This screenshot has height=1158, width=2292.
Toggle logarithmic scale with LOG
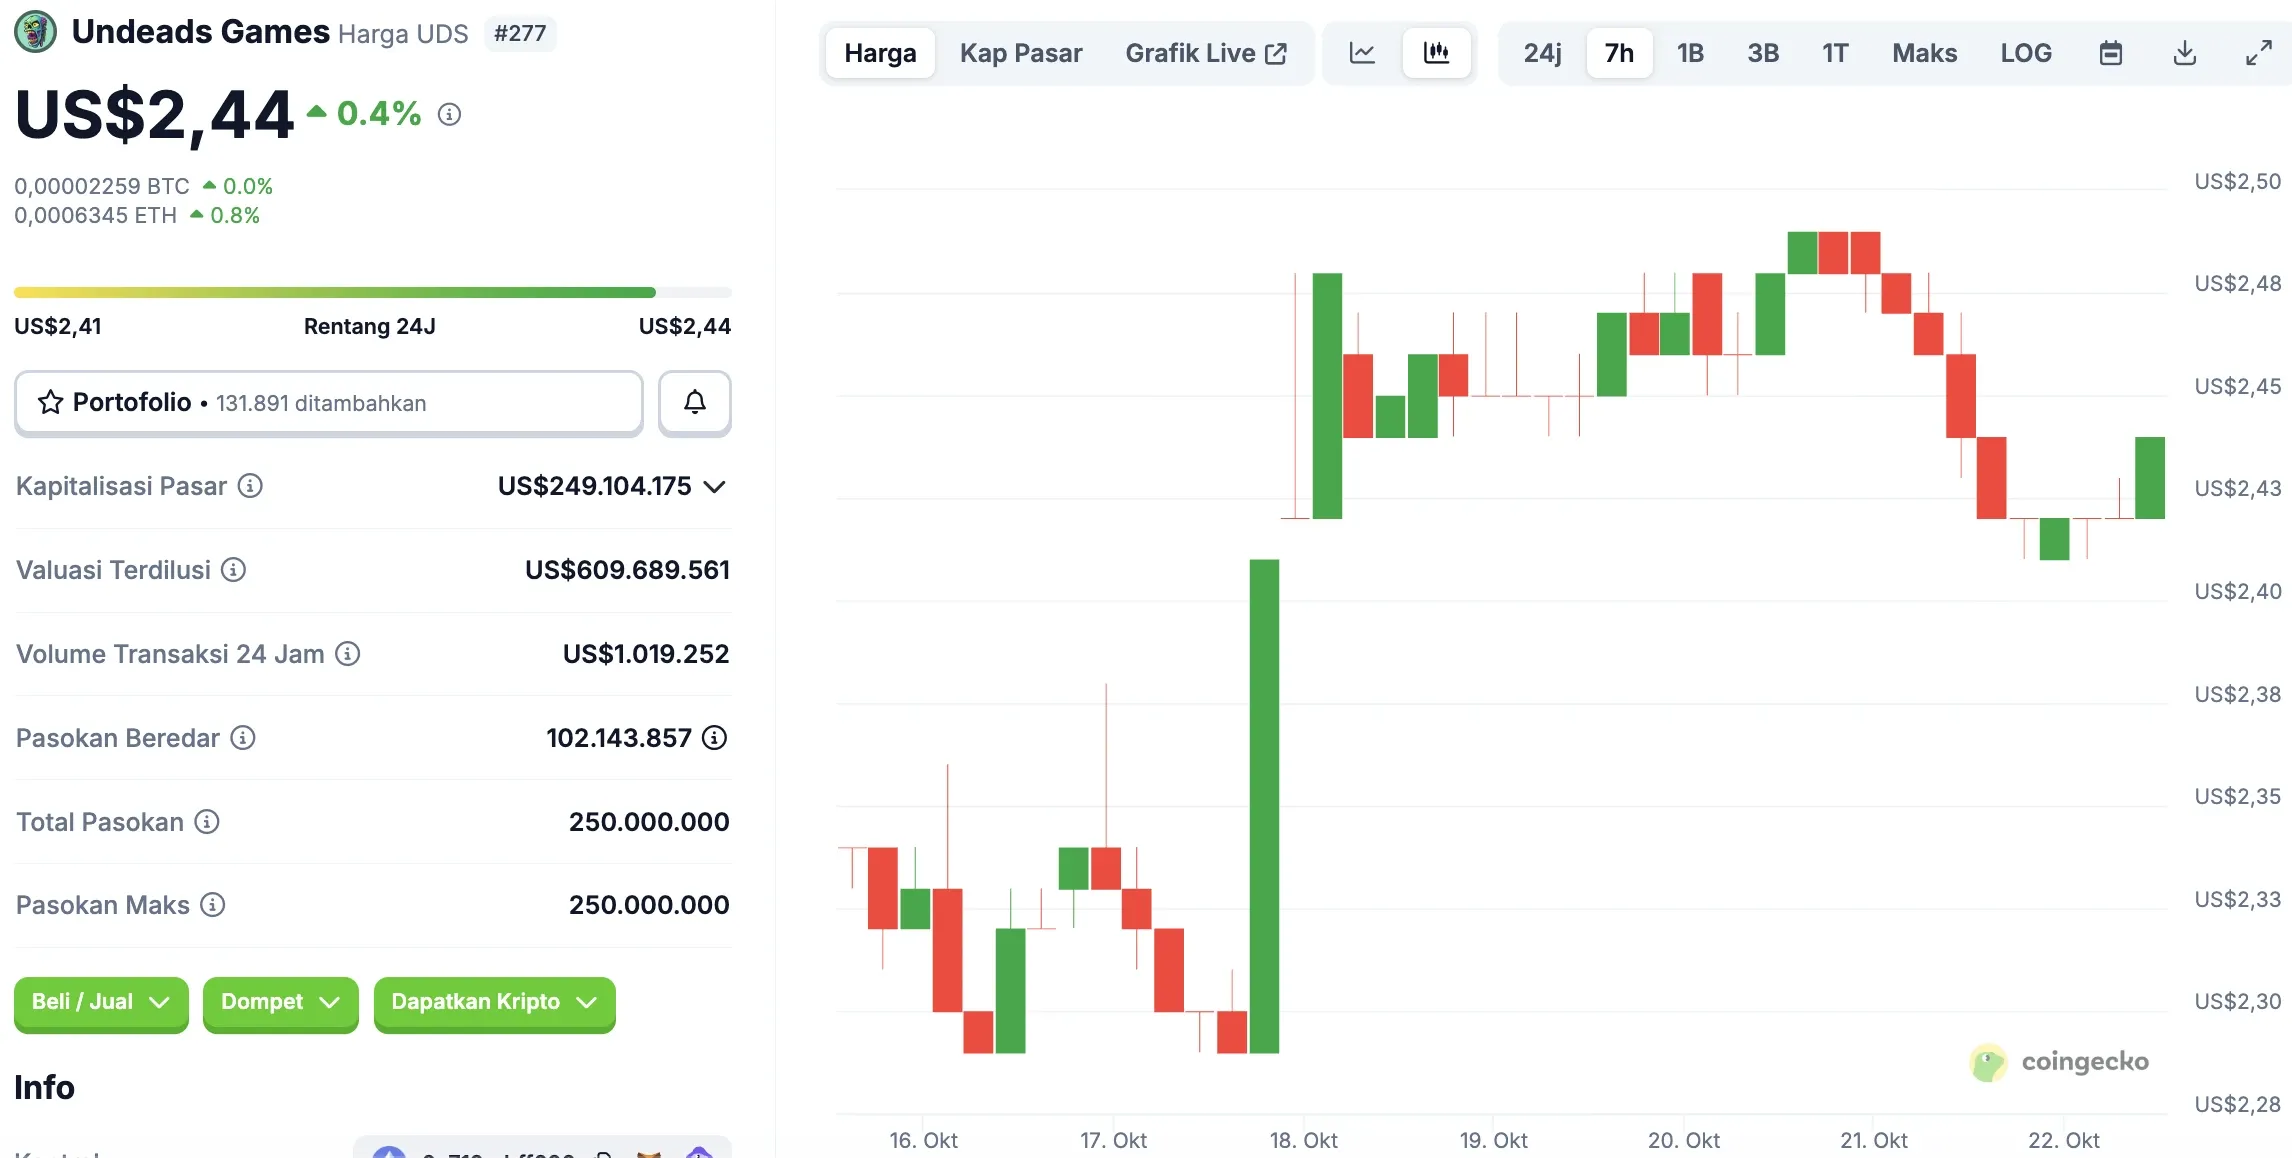[2025, 52]
